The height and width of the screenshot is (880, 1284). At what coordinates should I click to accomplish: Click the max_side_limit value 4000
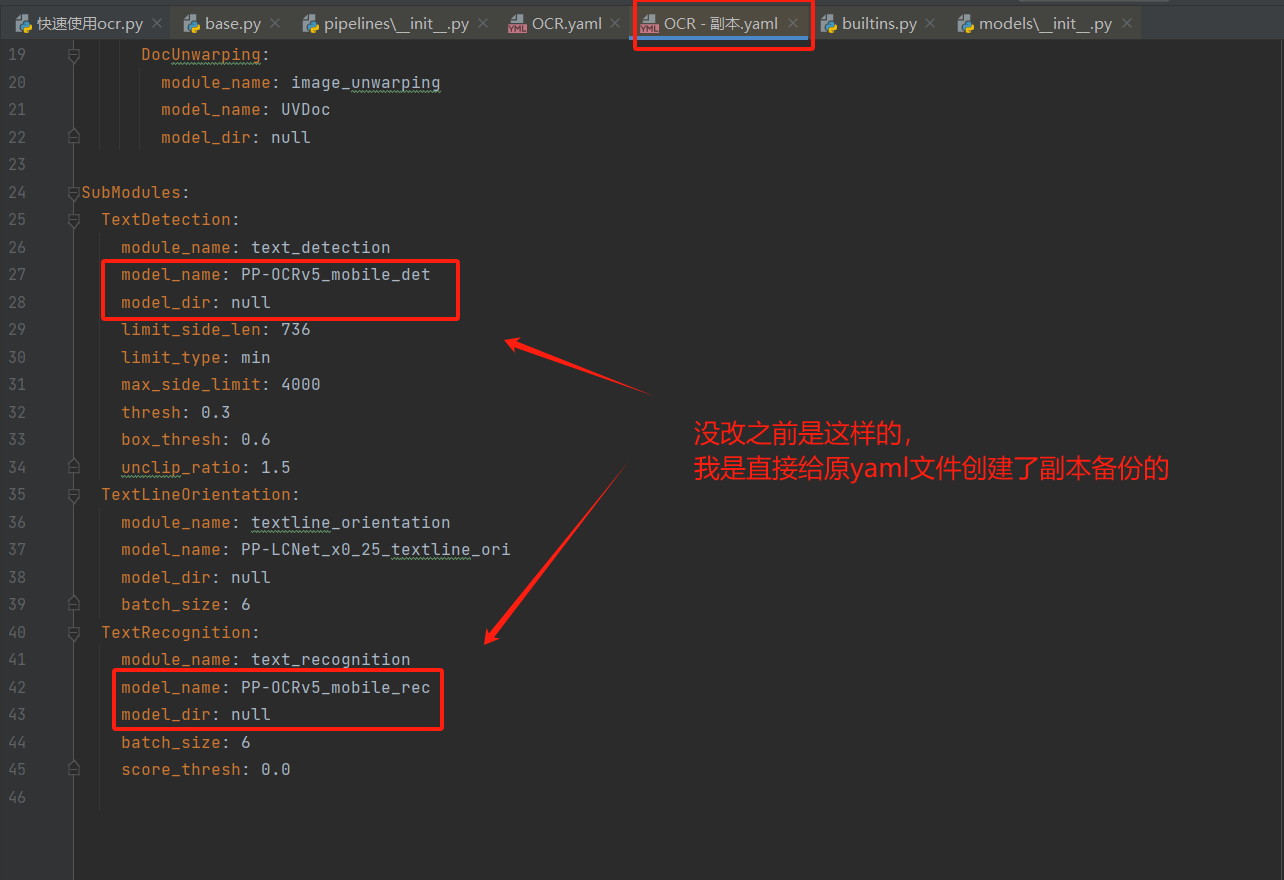(x=300, y=385)
